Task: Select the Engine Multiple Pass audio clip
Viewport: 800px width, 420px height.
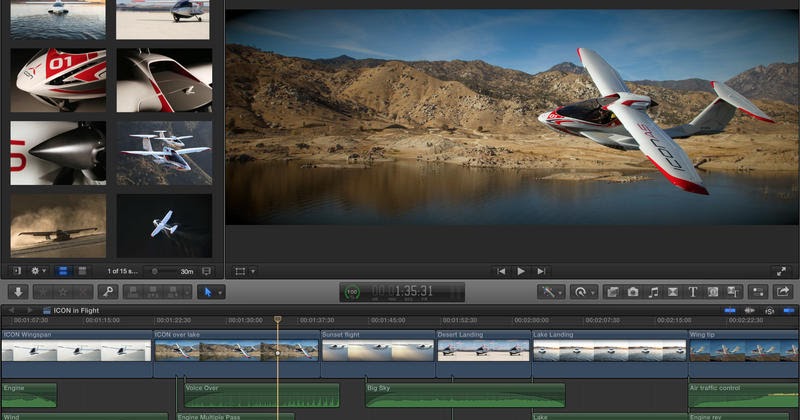Action: (x=235, y=416)
